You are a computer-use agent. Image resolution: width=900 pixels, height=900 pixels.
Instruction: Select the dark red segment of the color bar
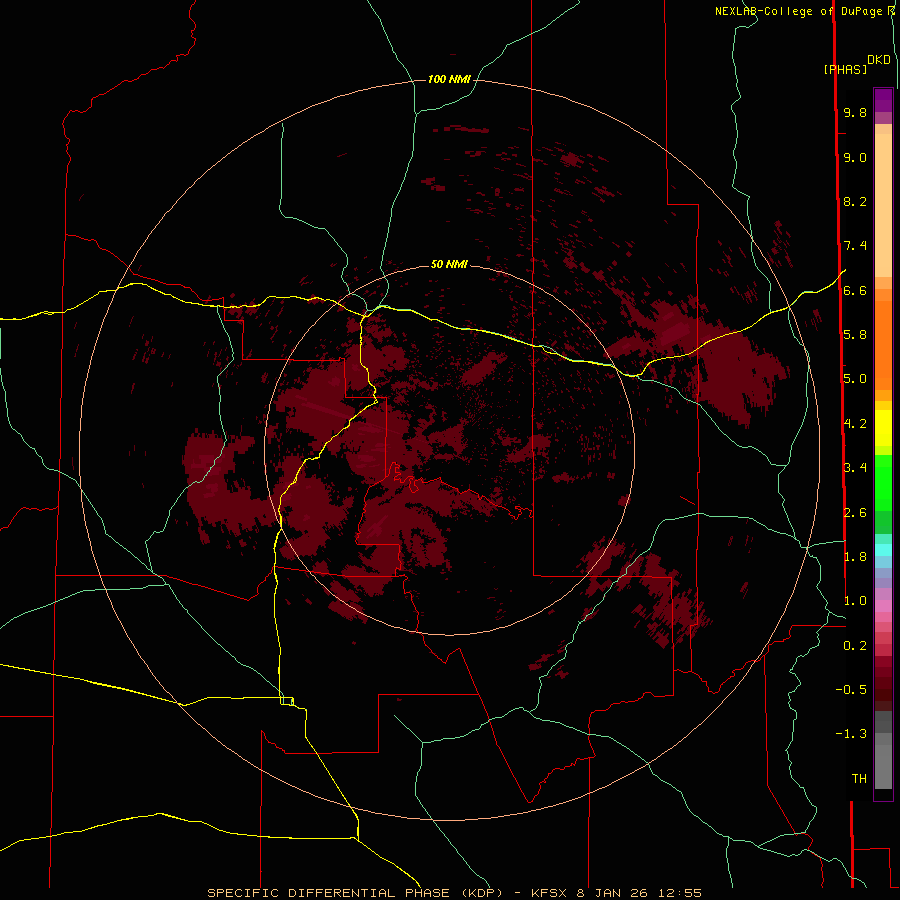(x=883, y=683)
